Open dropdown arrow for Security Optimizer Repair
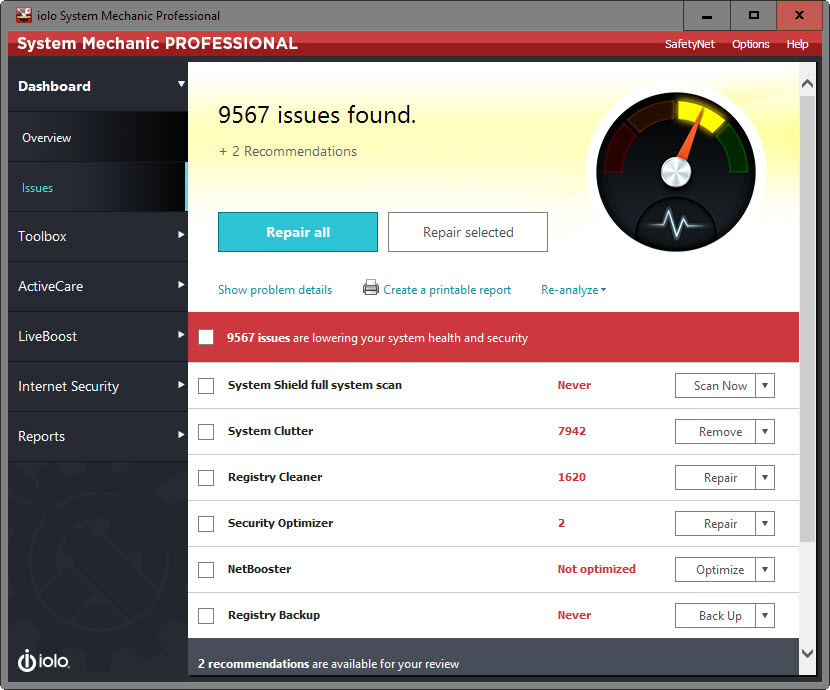Image resolution: width=830 pixels, height=690 pixels. point(765,524)
